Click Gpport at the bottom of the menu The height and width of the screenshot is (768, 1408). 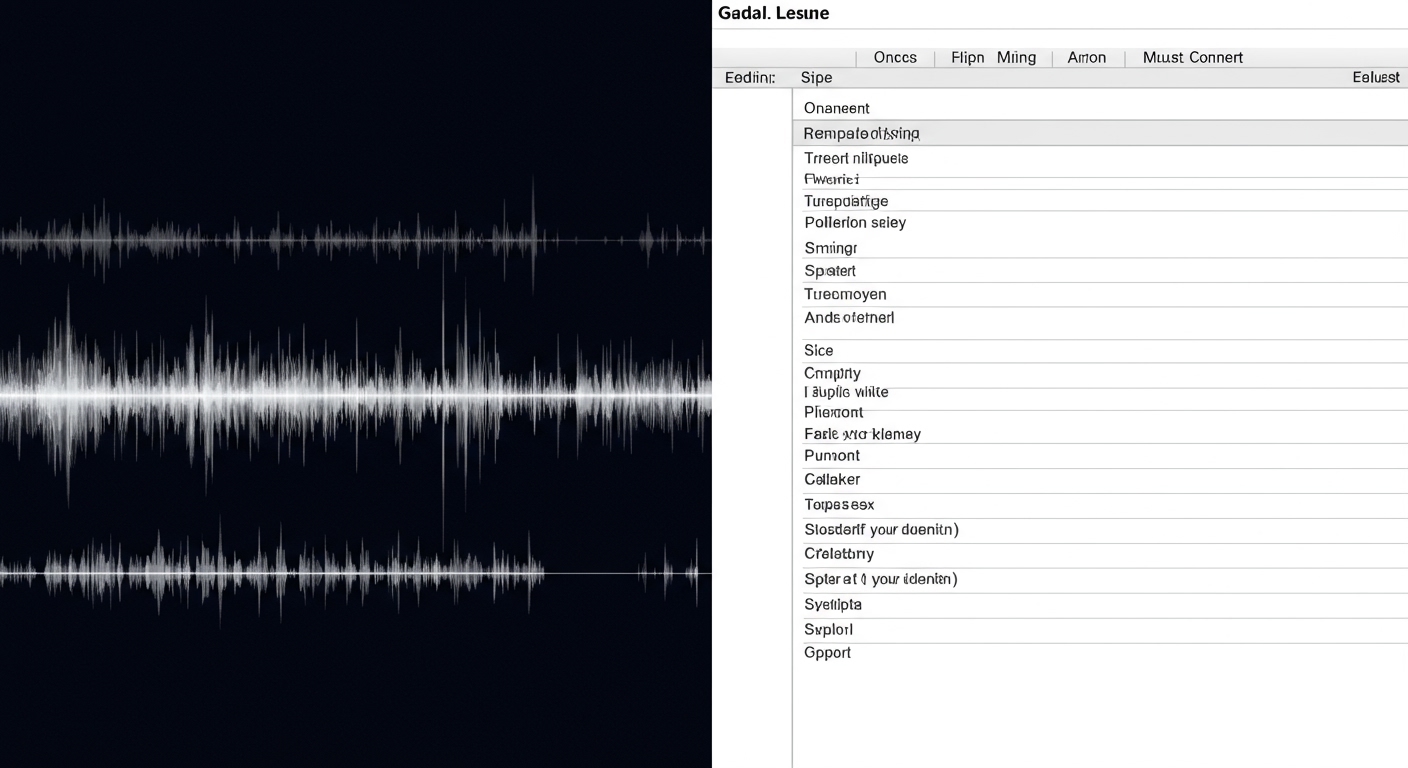click(826, 652)
